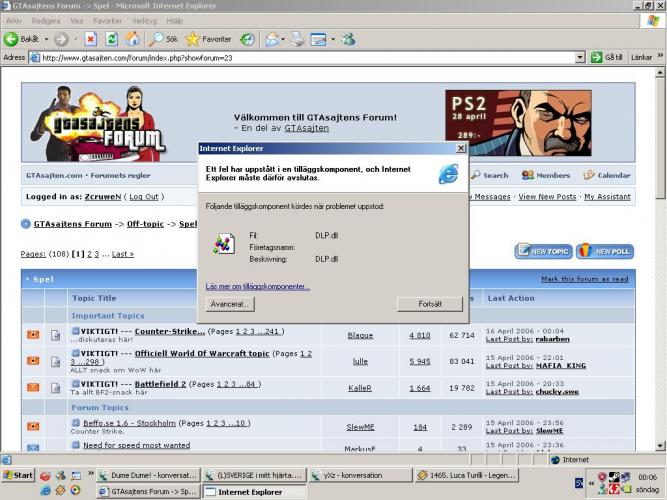
Task: Open the History clock icon
Action: (247, 39)
